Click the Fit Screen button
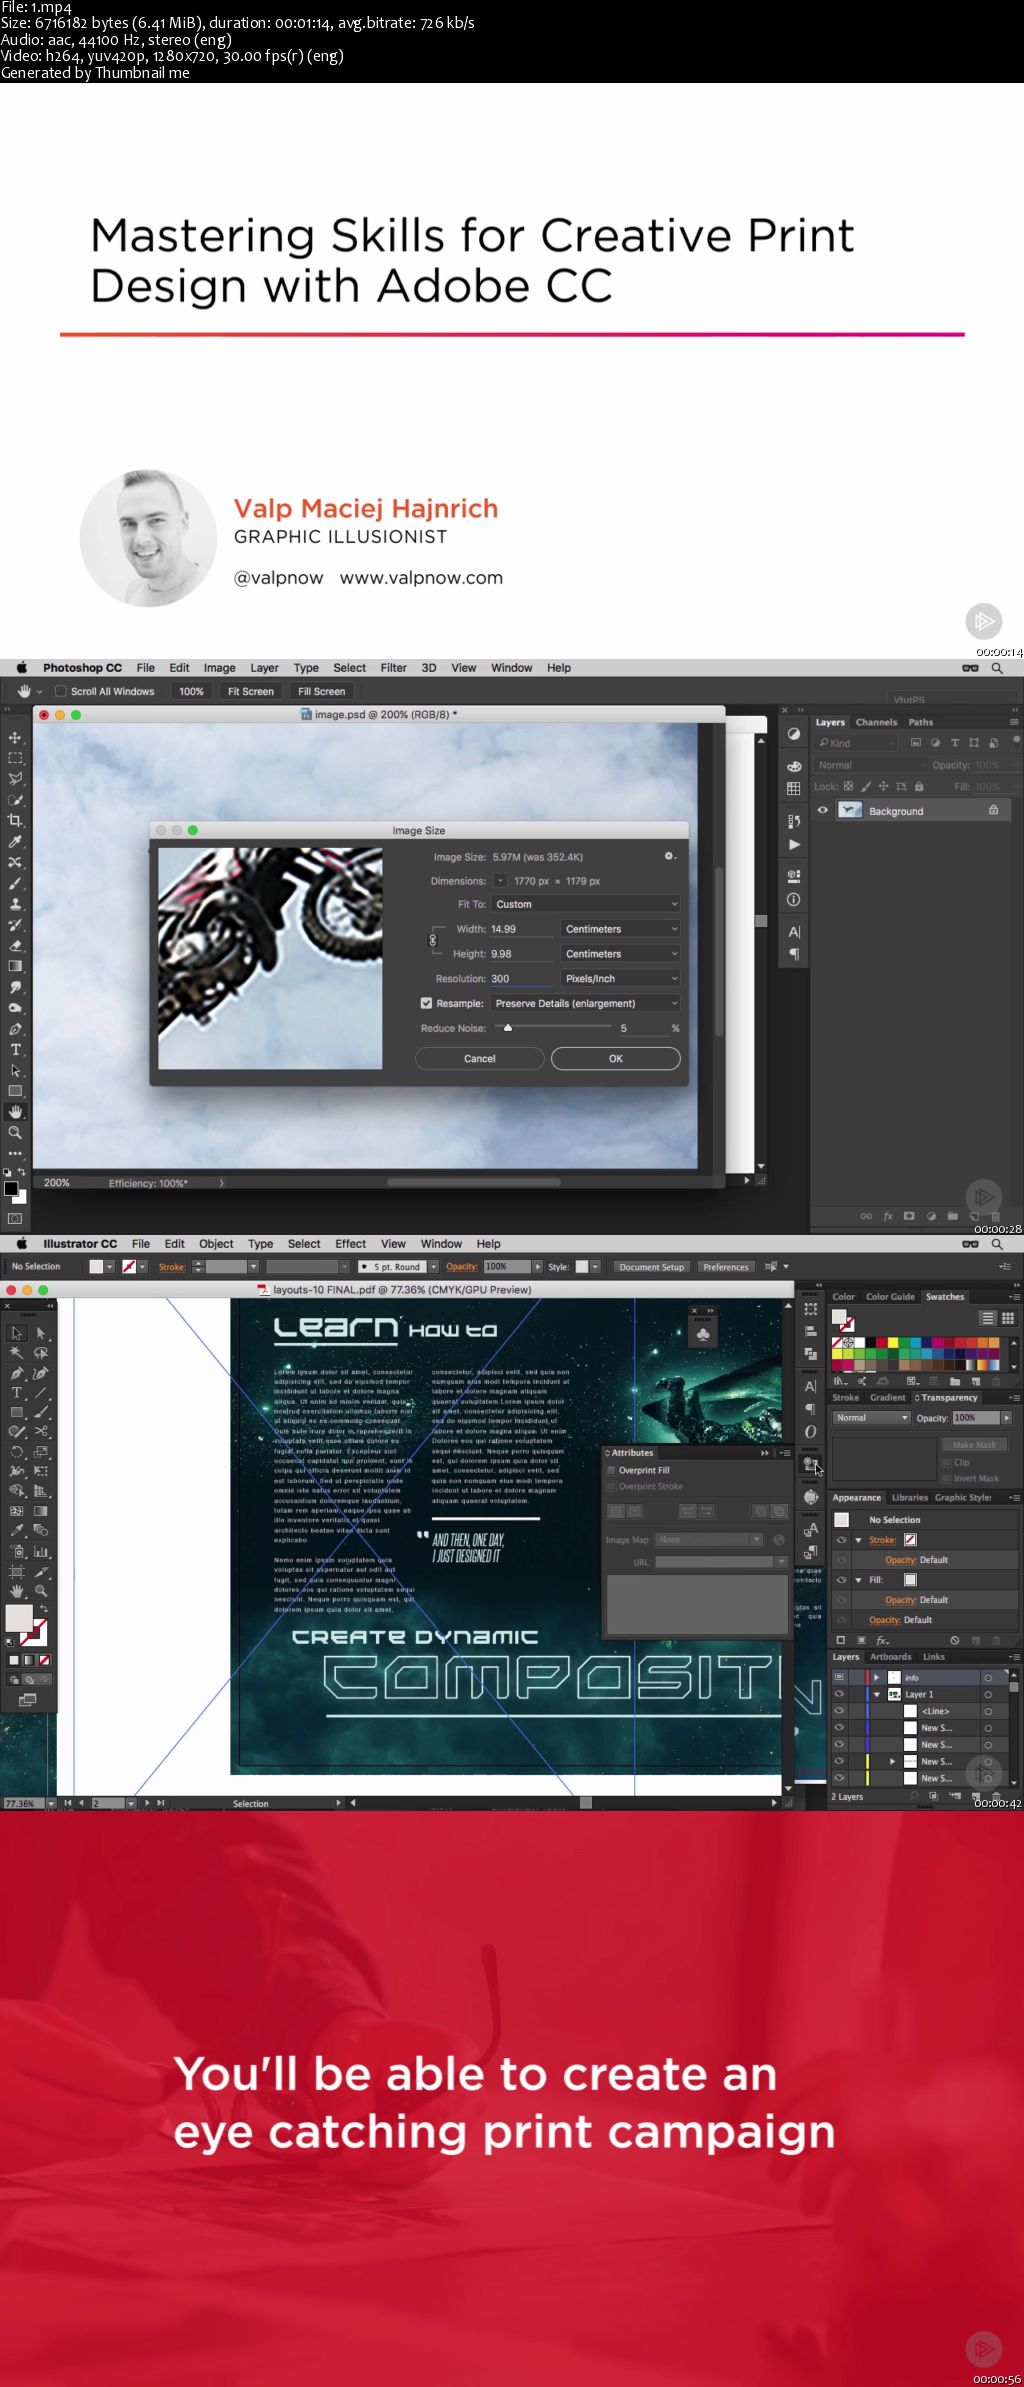1024x2387 pixels. click(250, 691)
